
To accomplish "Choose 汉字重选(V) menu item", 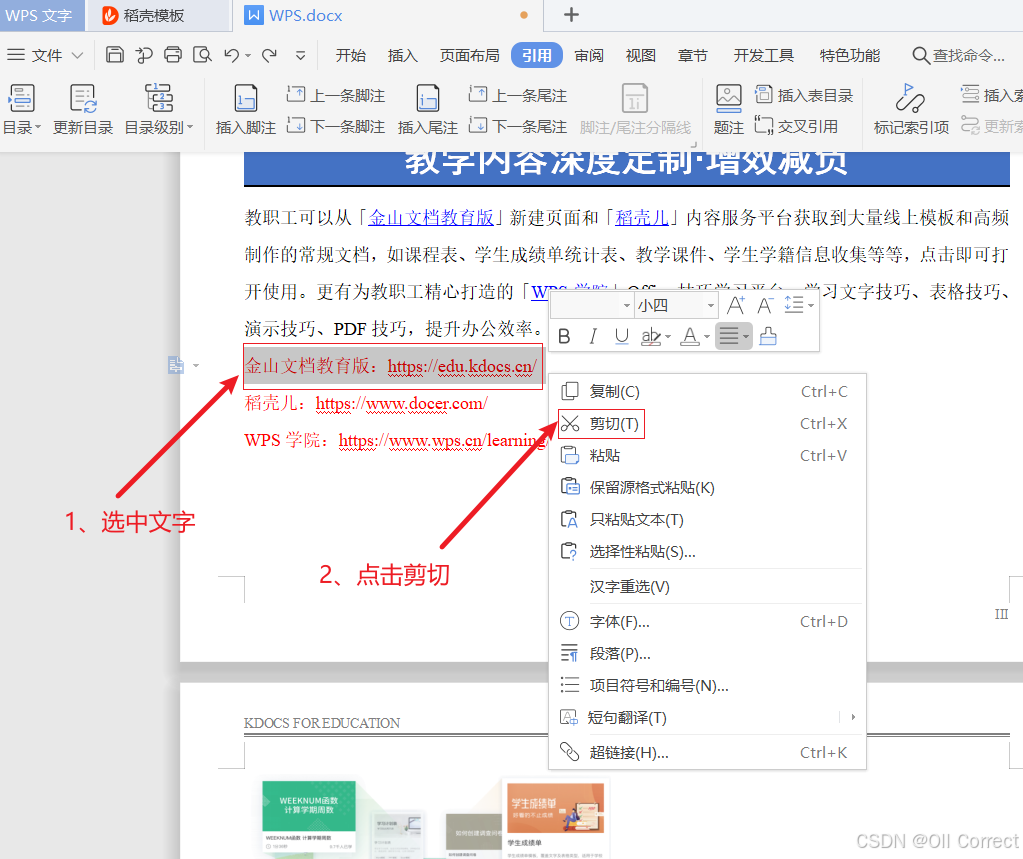I will 707,586.
